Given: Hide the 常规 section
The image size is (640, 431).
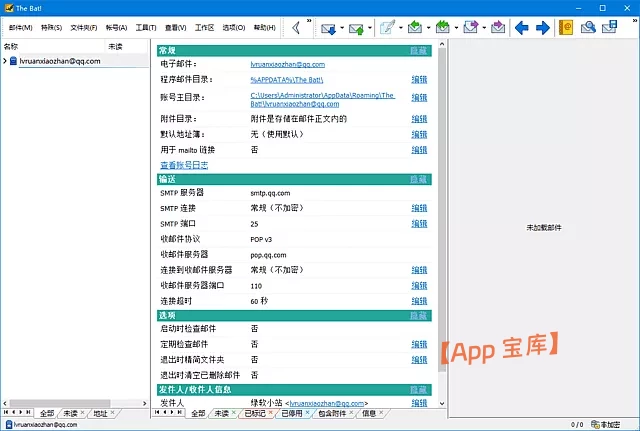Looking at the screenshot, I should pyautogui.click(x=418, y=50).
